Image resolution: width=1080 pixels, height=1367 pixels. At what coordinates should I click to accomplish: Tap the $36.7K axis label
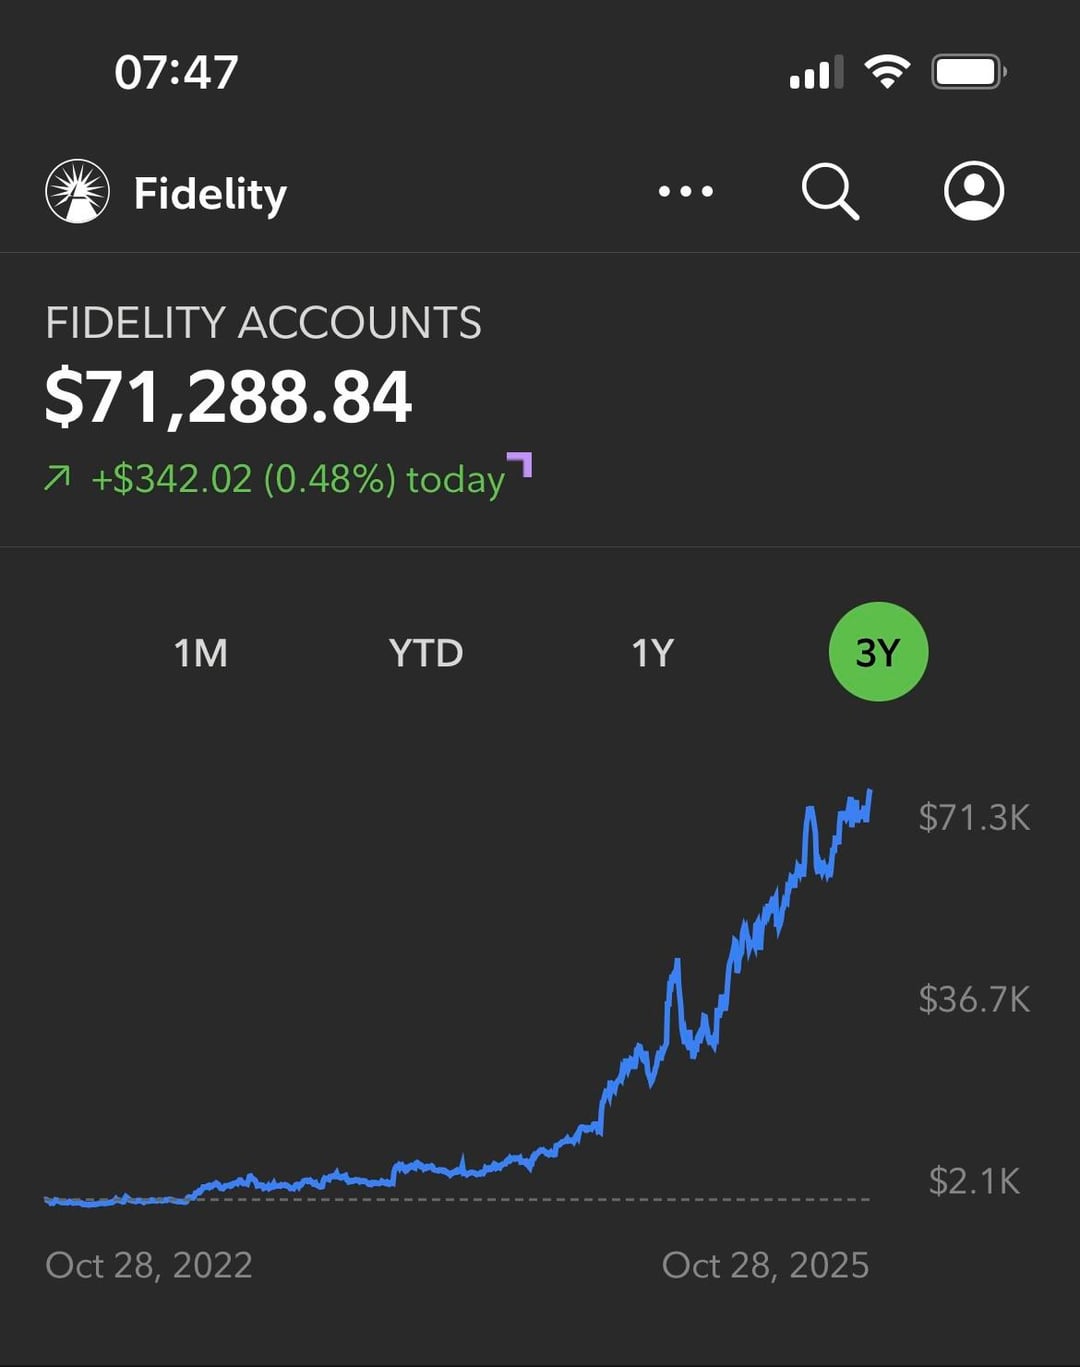coord(974,999)
